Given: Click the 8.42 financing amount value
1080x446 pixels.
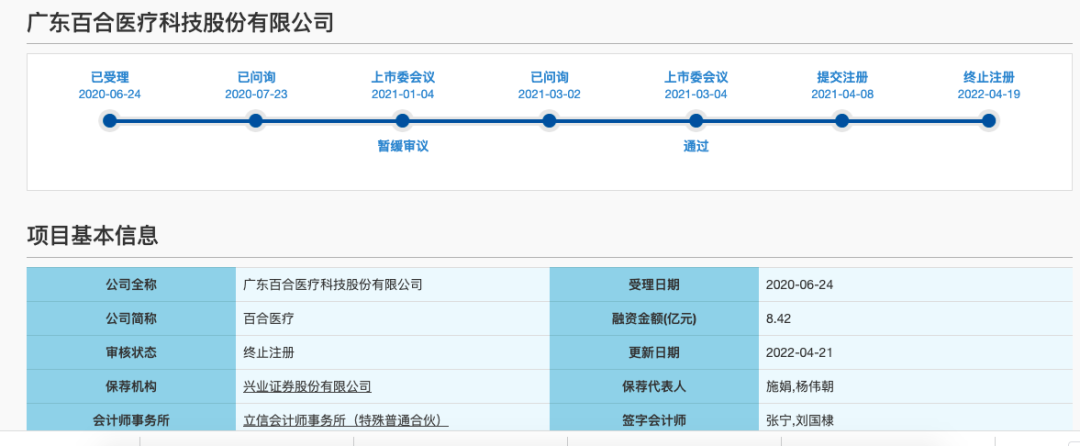Looking at the screenshot, I should coord(778,319).
